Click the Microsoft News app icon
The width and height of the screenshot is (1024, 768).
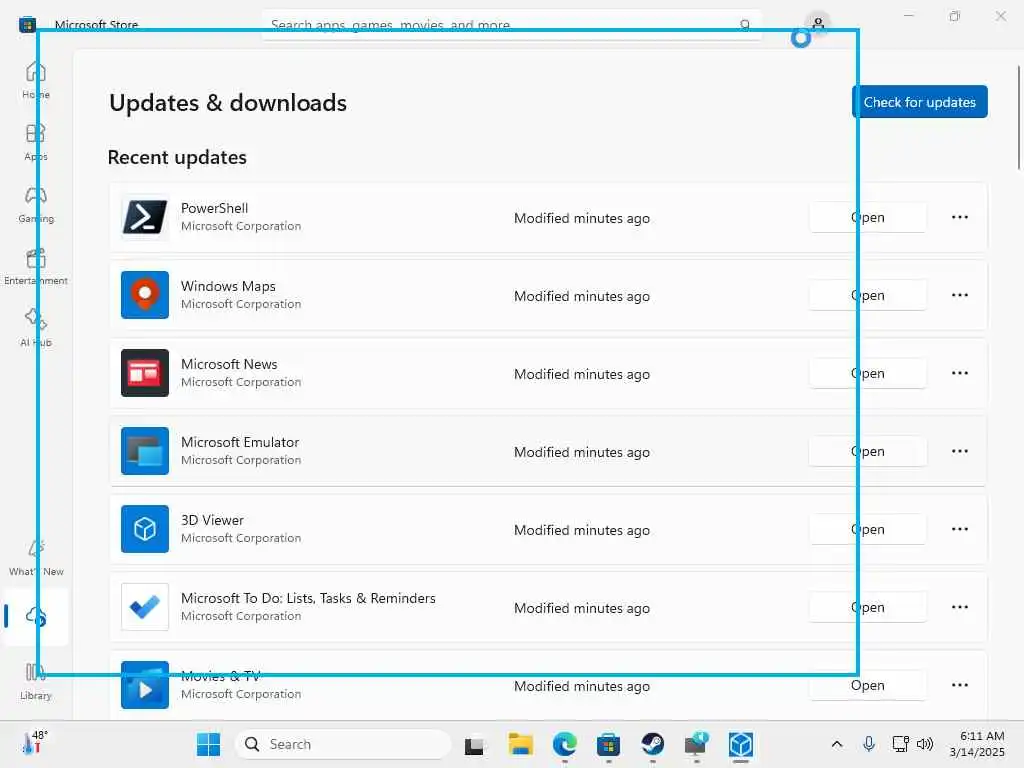(x=145, y=373)
